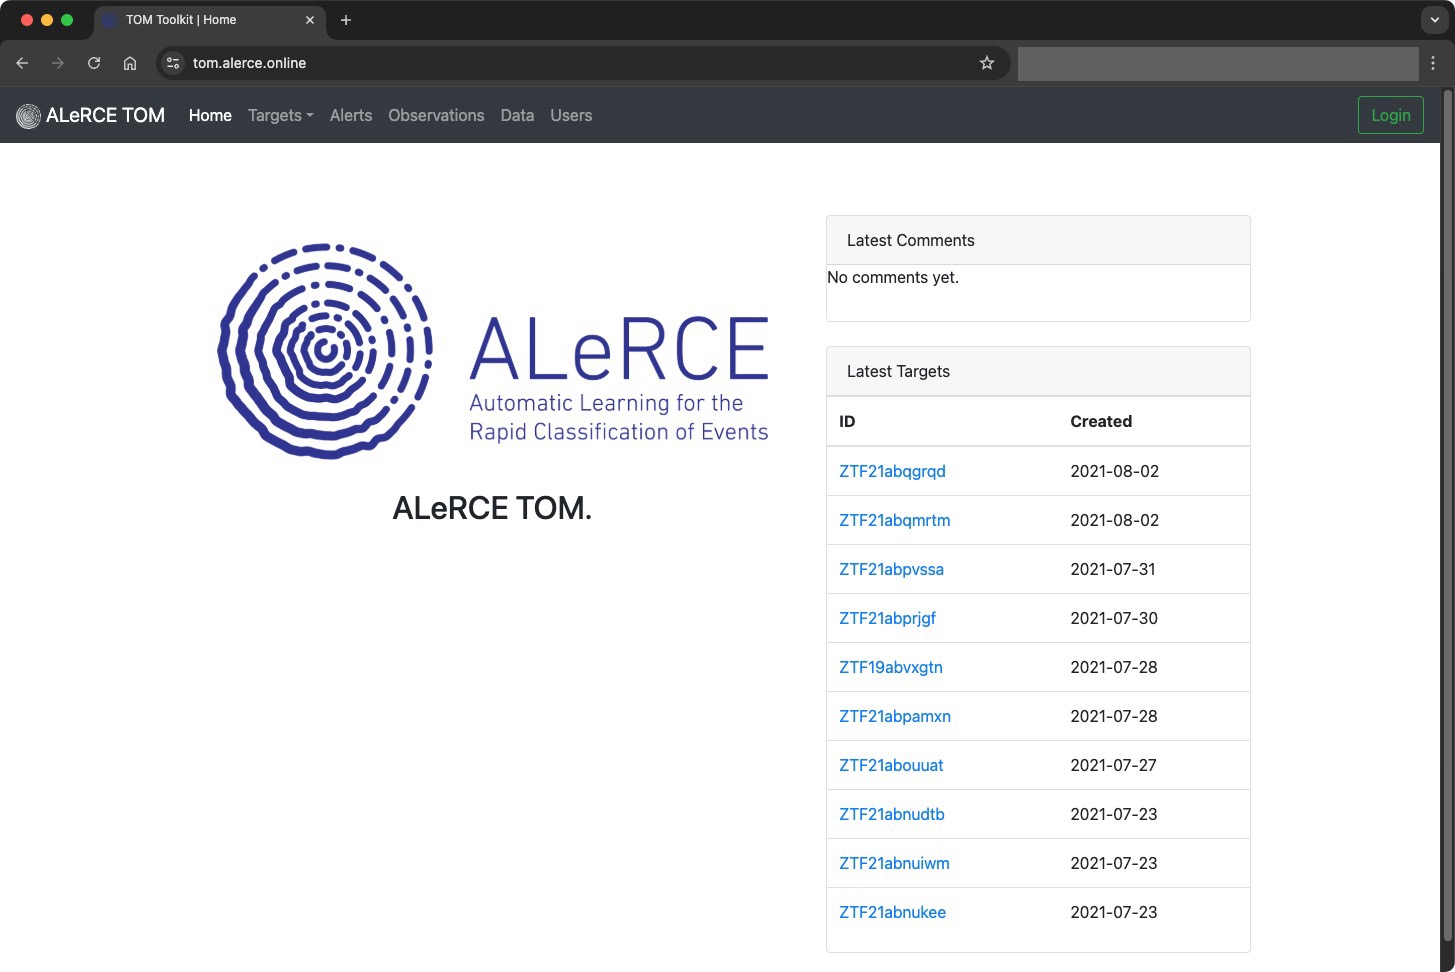Open the Chrome three-dot menu
The height and width of the screenshot is (972, 1455).
[x=1433, y=63]
